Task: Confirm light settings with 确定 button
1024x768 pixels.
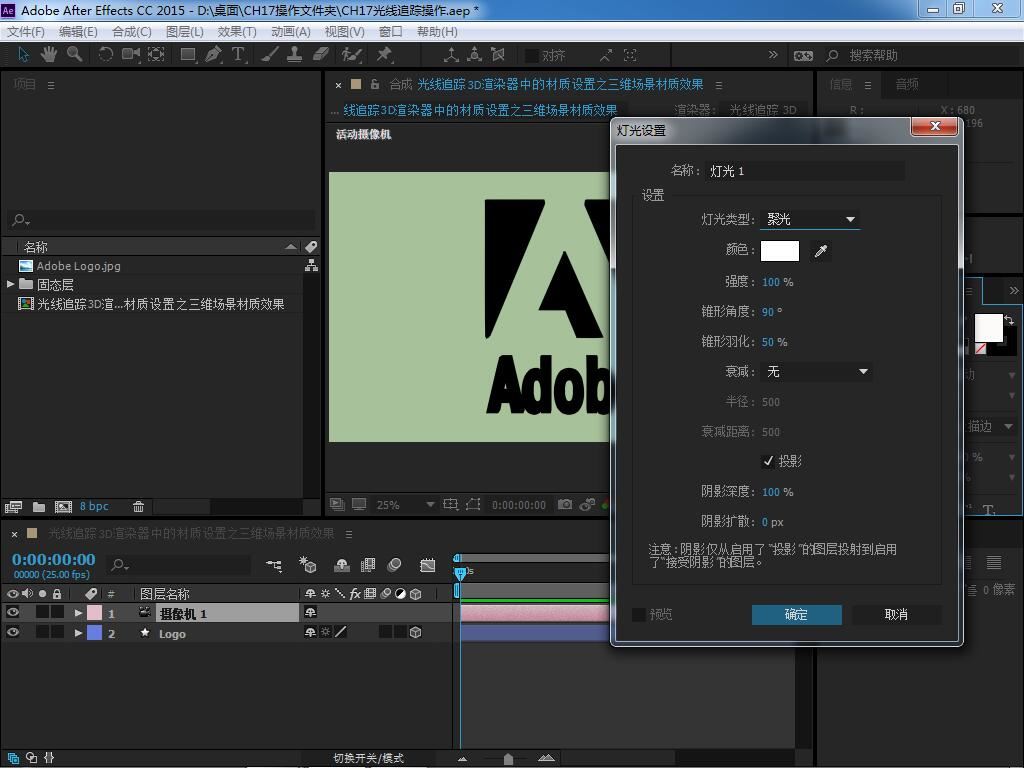Action: coord(796,615)
